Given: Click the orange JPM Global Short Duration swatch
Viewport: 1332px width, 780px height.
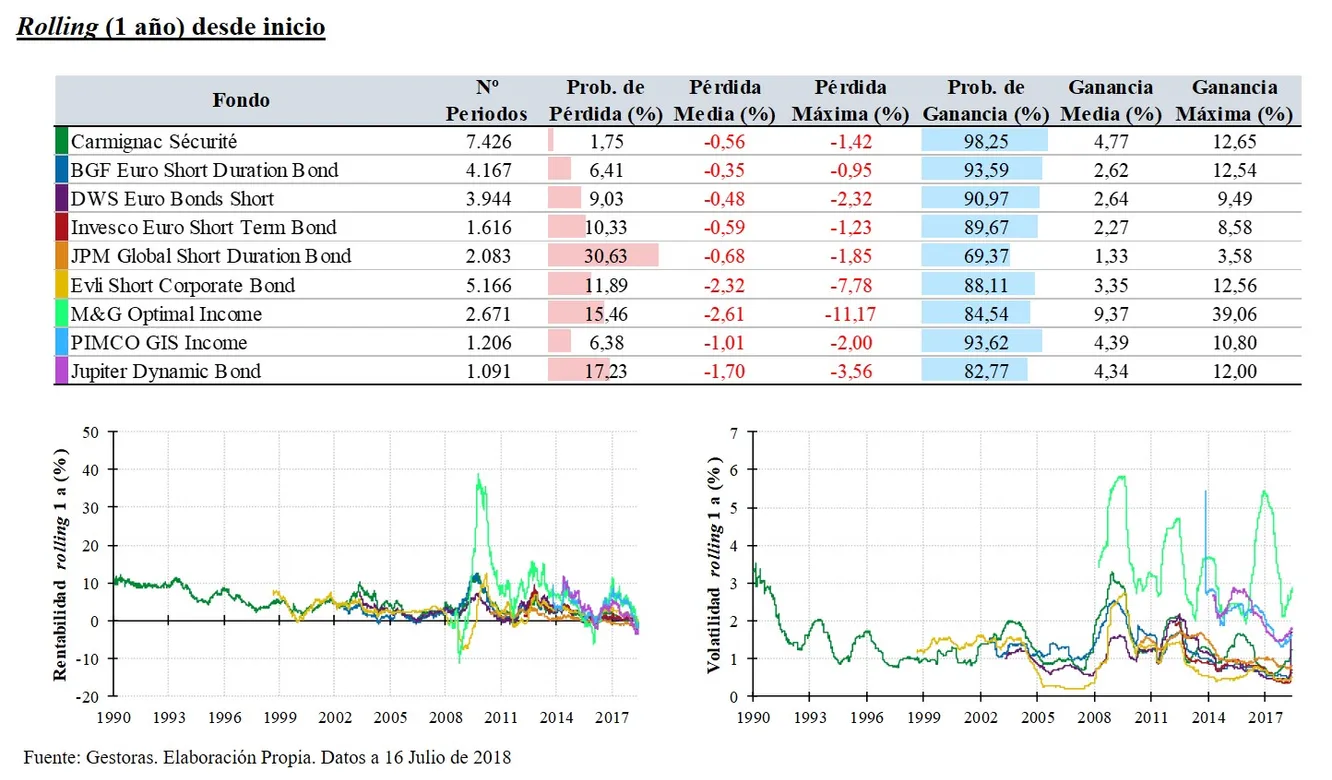Looking at the screenshot, I should 61,257.
